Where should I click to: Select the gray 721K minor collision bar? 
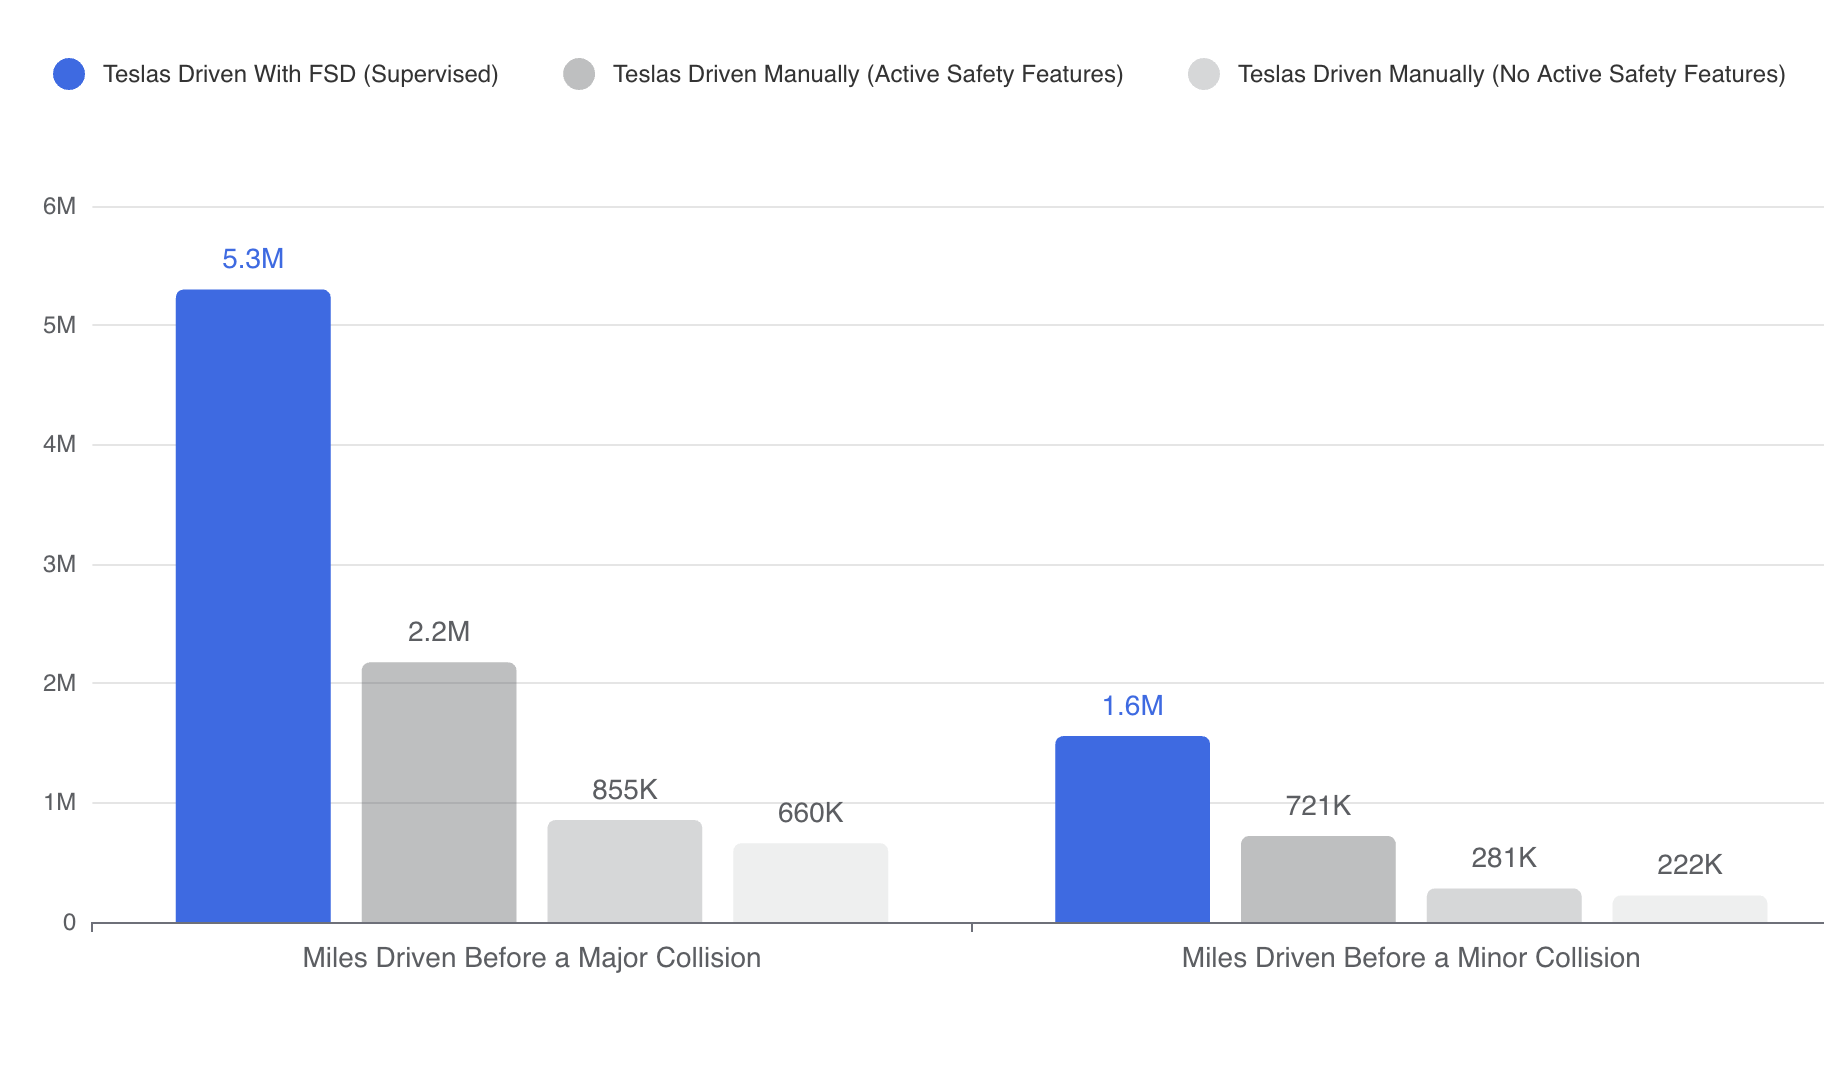pyautogui.click(x=1318, y=879)
